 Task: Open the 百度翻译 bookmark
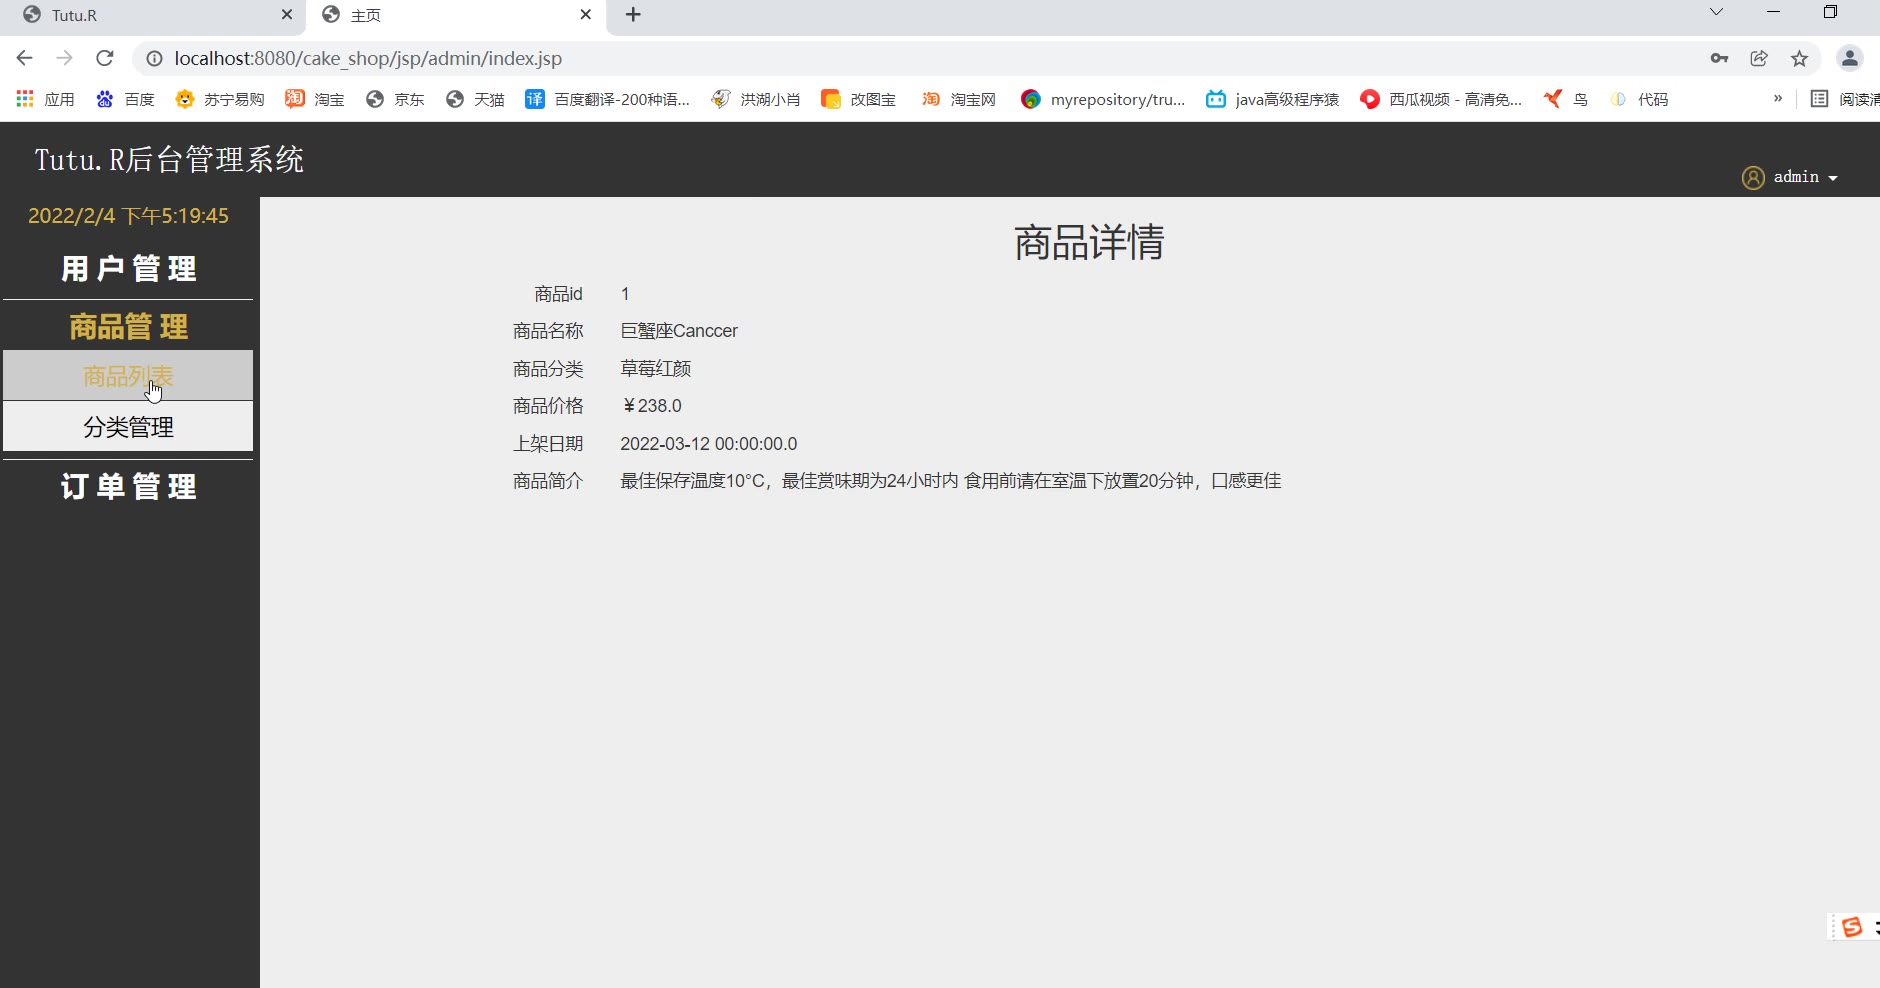(x=608, y=99)
